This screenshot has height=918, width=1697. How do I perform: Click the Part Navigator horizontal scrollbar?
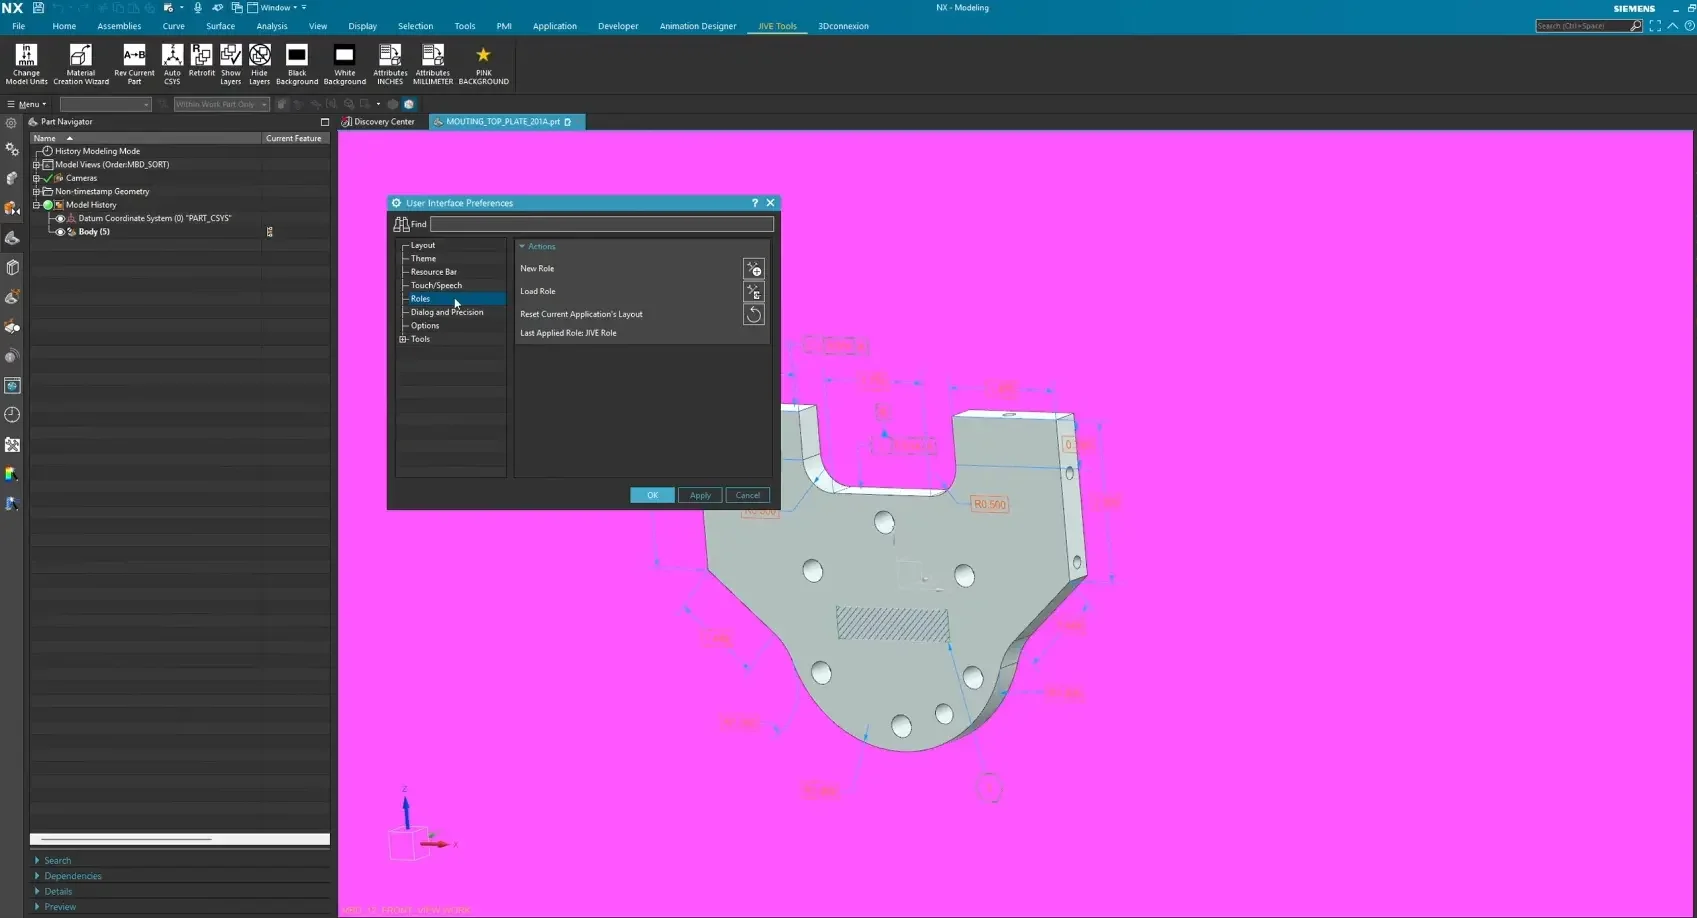[x=180, y=840]
